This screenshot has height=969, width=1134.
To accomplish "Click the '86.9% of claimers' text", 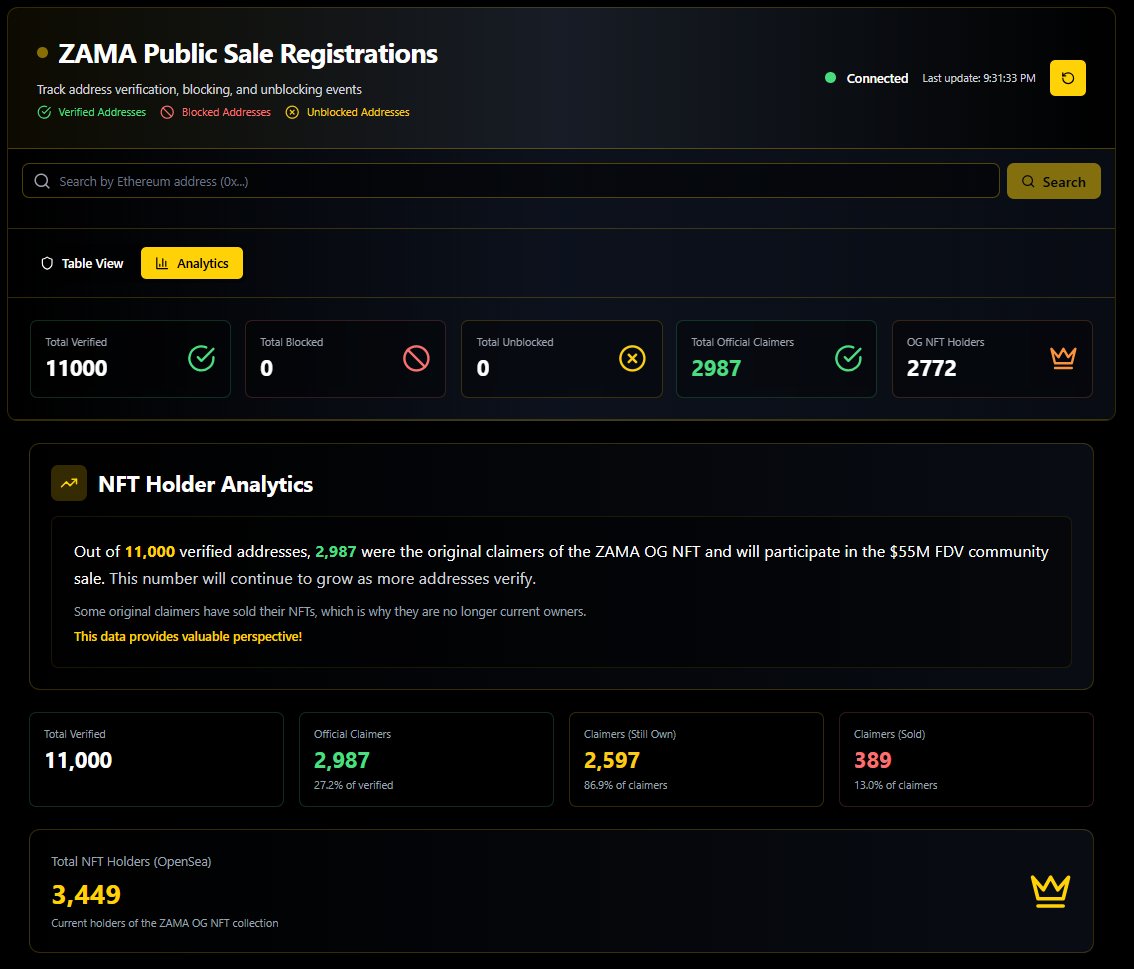I will point(626,785).
